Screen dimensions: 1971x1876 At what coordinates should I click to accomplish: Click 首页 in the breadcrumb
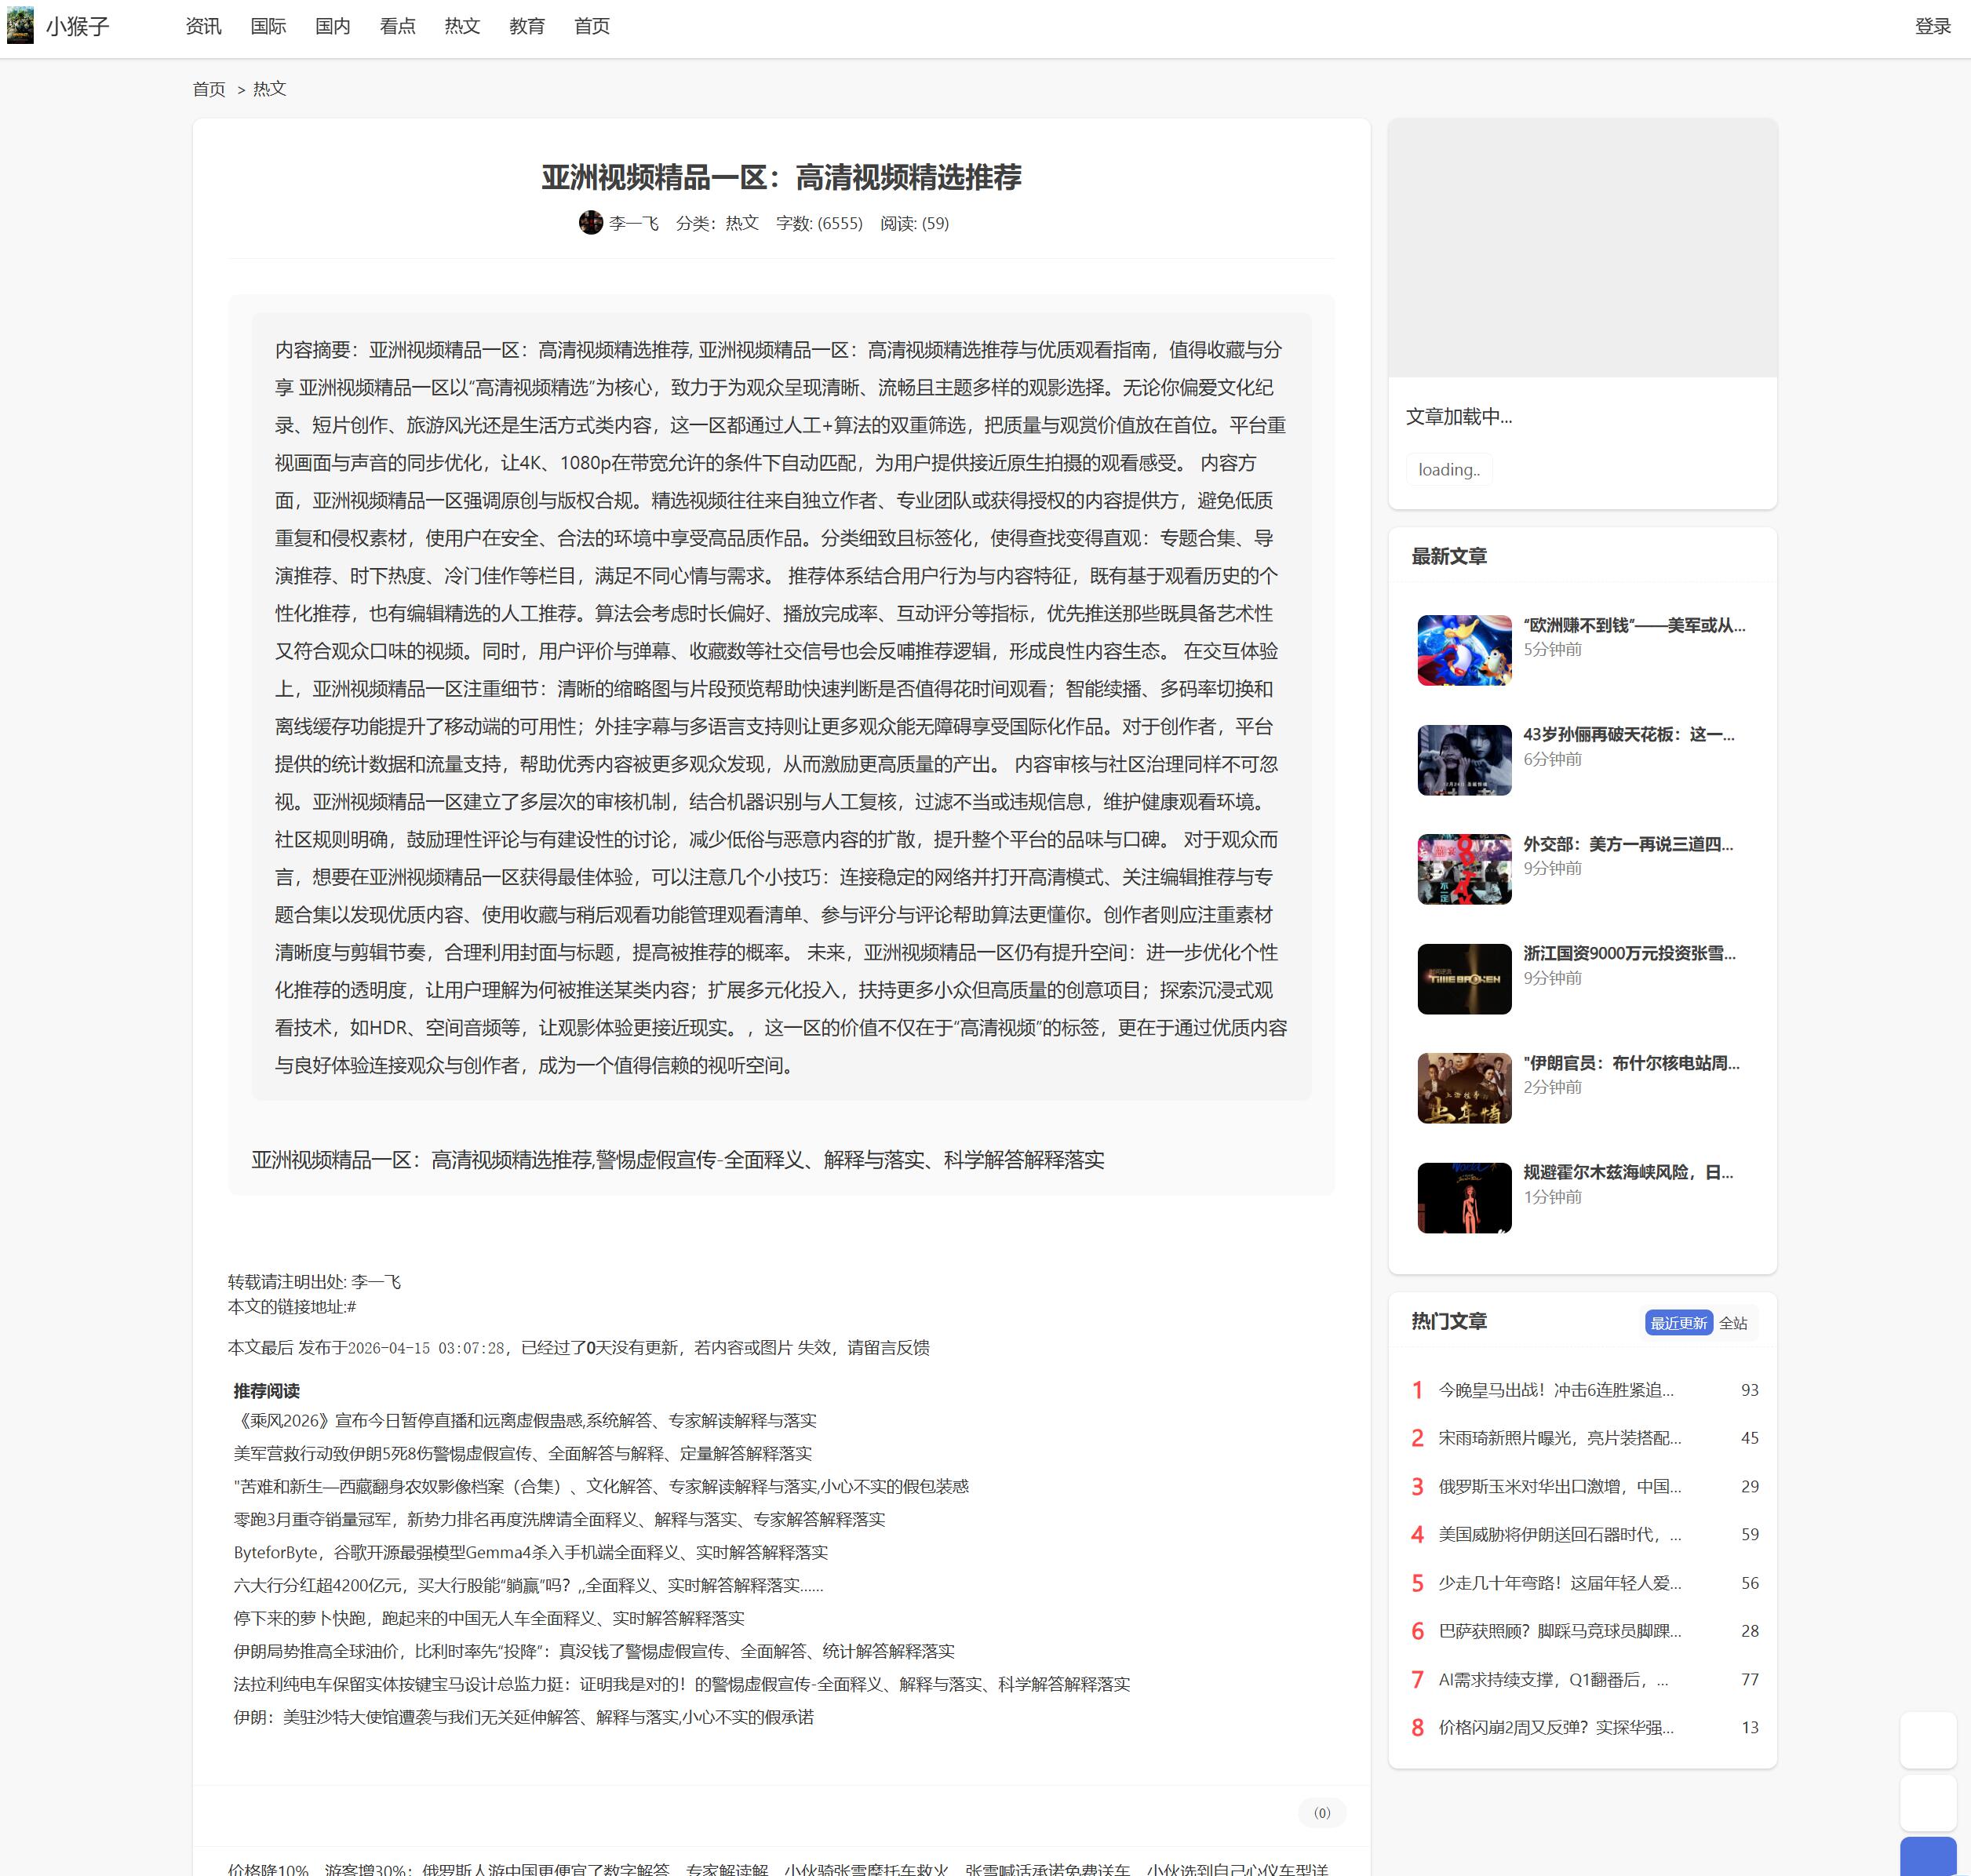[209, 89]
